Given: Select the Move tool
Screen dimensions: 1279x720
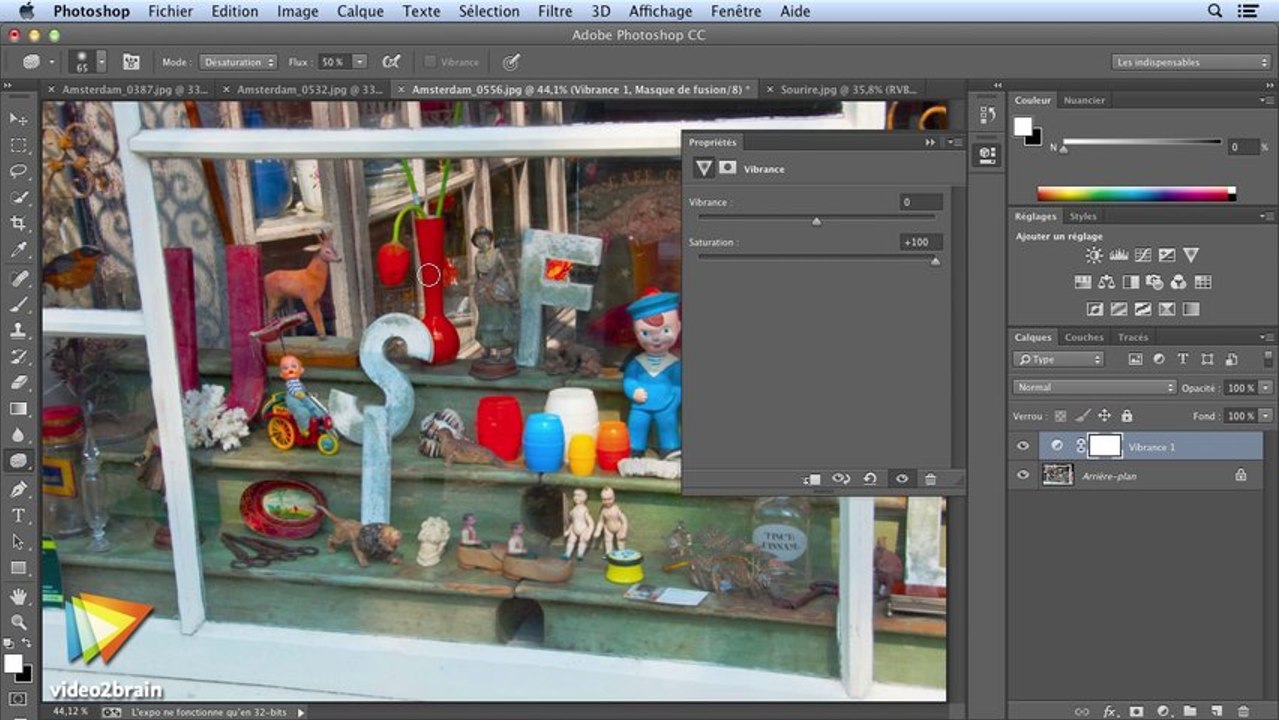Looking at the screenshot, I should point(18,119).
